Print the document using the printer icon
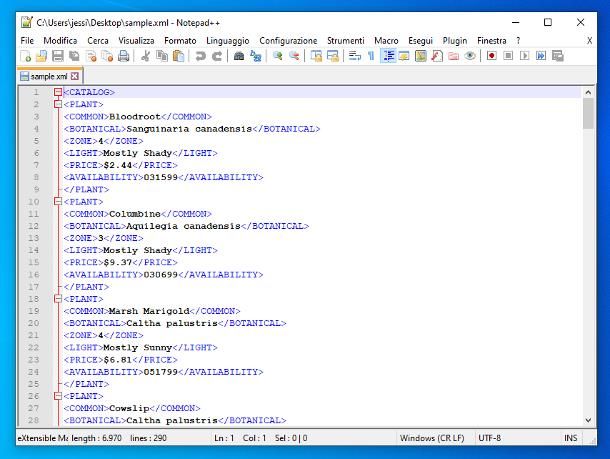 click(x=124, y=56)
